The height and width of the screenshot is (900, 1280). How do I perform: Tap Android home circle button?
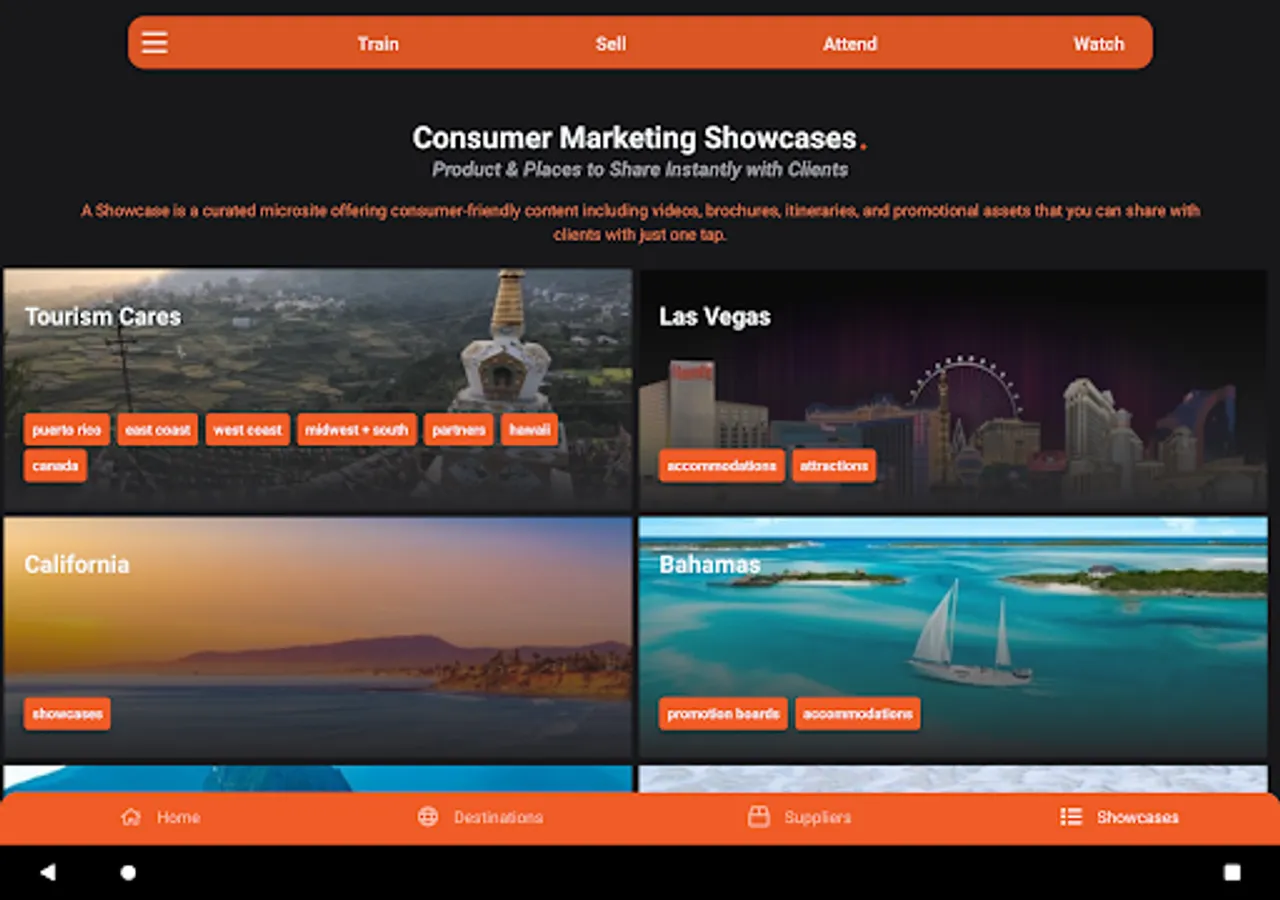click(128, 872)
